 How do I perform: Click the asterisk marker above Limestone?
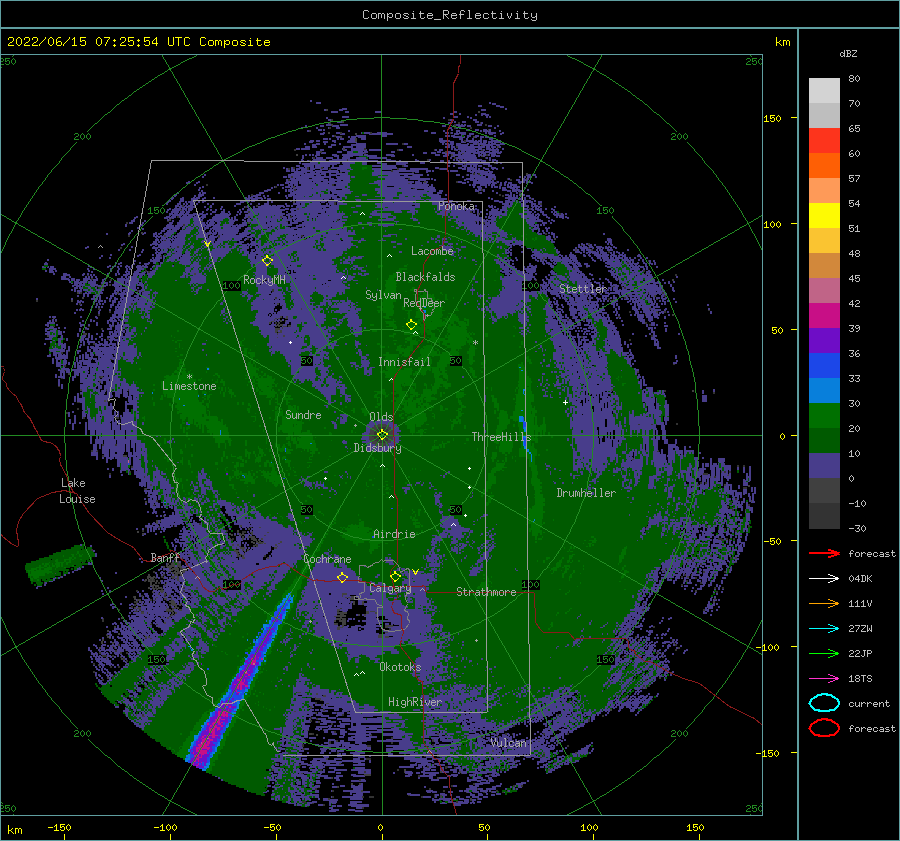tap(189, 377)
